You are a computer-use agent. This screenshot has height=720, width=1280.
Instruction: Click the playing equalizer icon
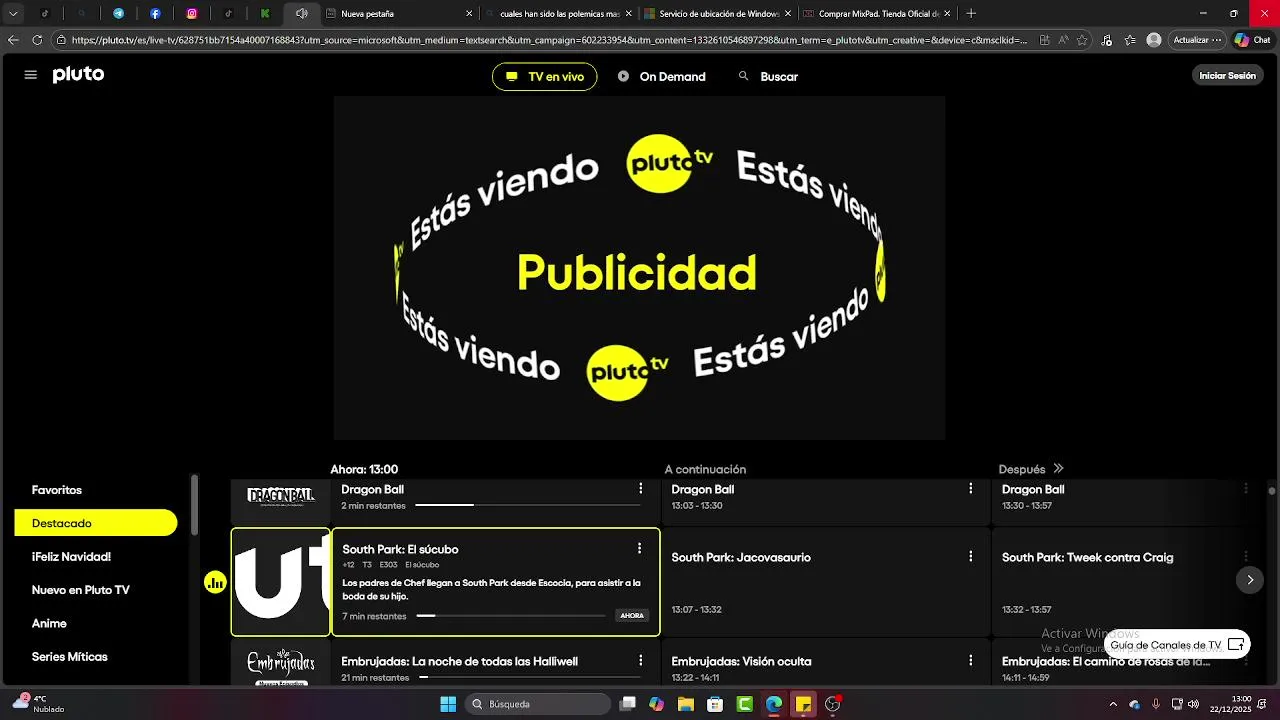coord(215,582)
